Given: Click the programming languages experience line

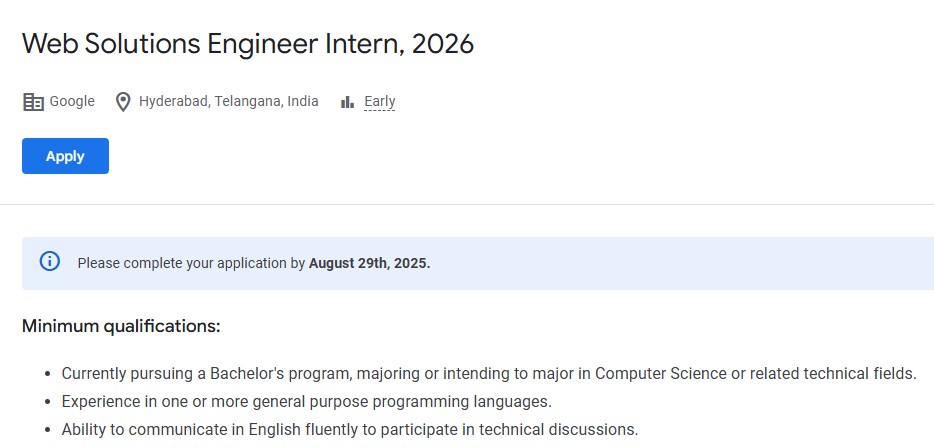Looking at the screenshot, I should (x=306, y=402).
